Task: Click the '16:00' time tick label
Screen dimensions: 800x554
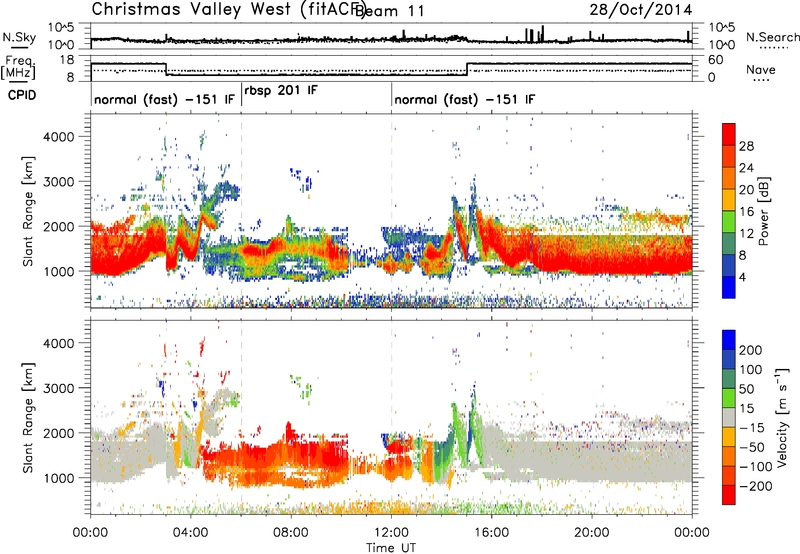Action: [x=491, y=533]
